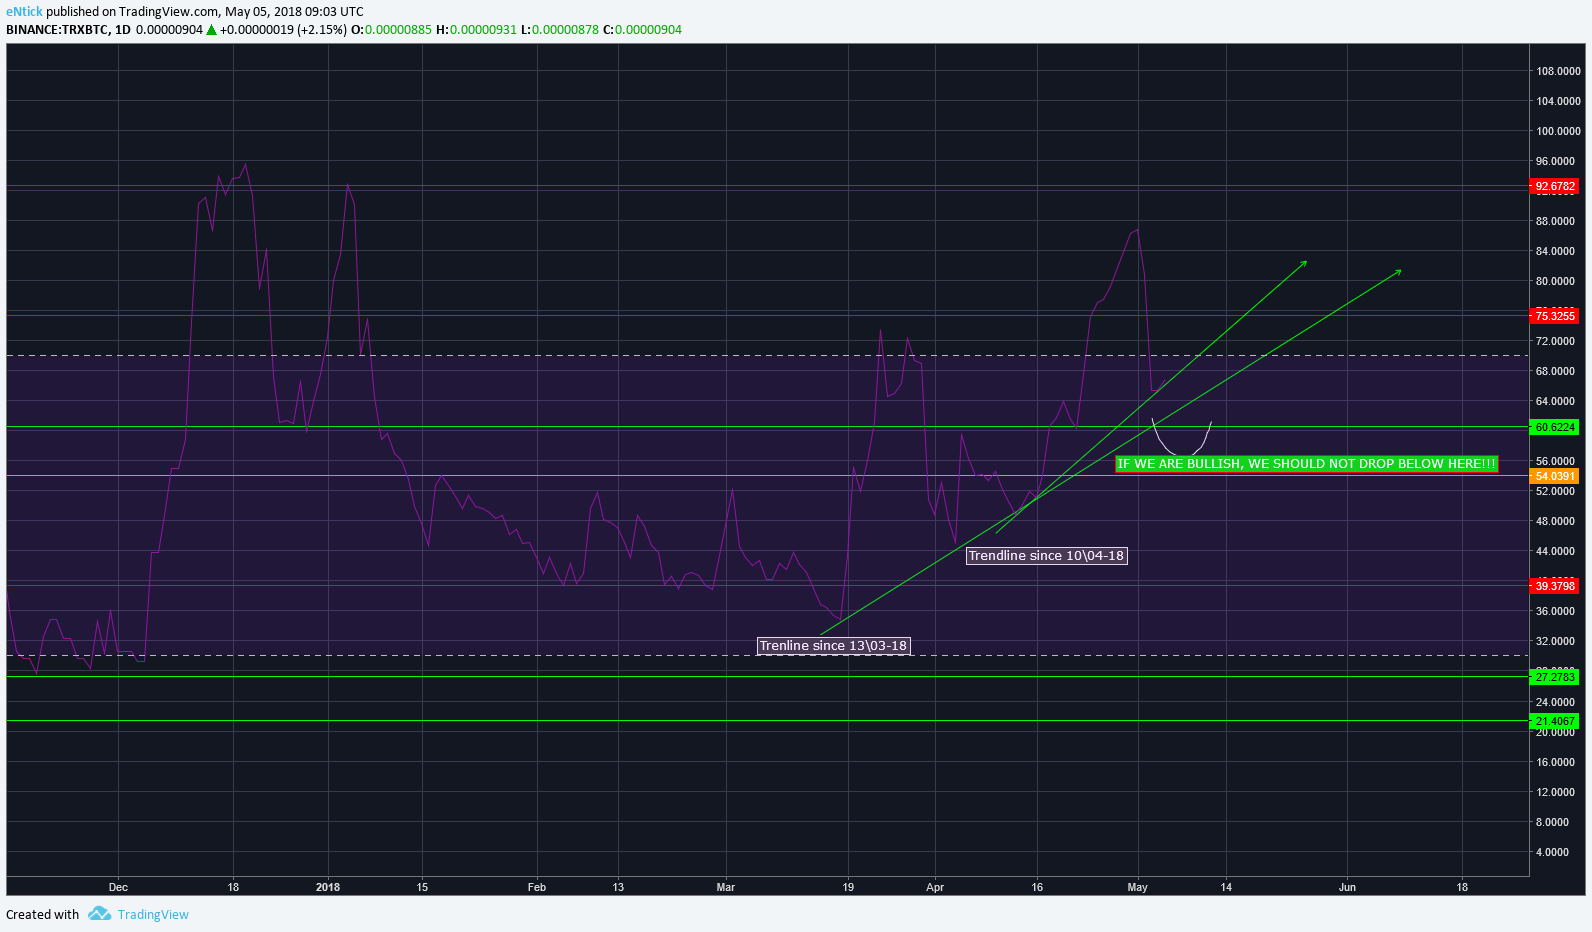Select the 92.6782 red price label
The height and width of the screenshot is (932, 1592).
tap(1555, 186)
